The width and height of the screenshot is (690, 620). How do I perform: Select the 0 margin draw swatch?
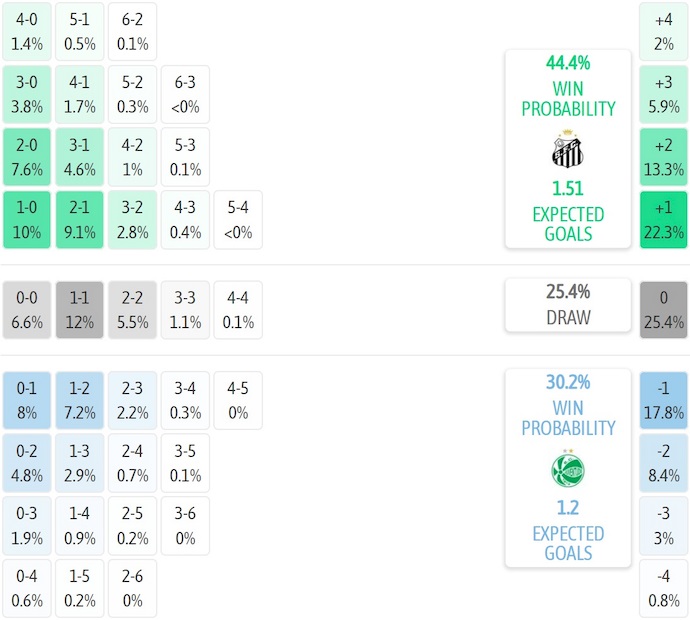[664, 310]
